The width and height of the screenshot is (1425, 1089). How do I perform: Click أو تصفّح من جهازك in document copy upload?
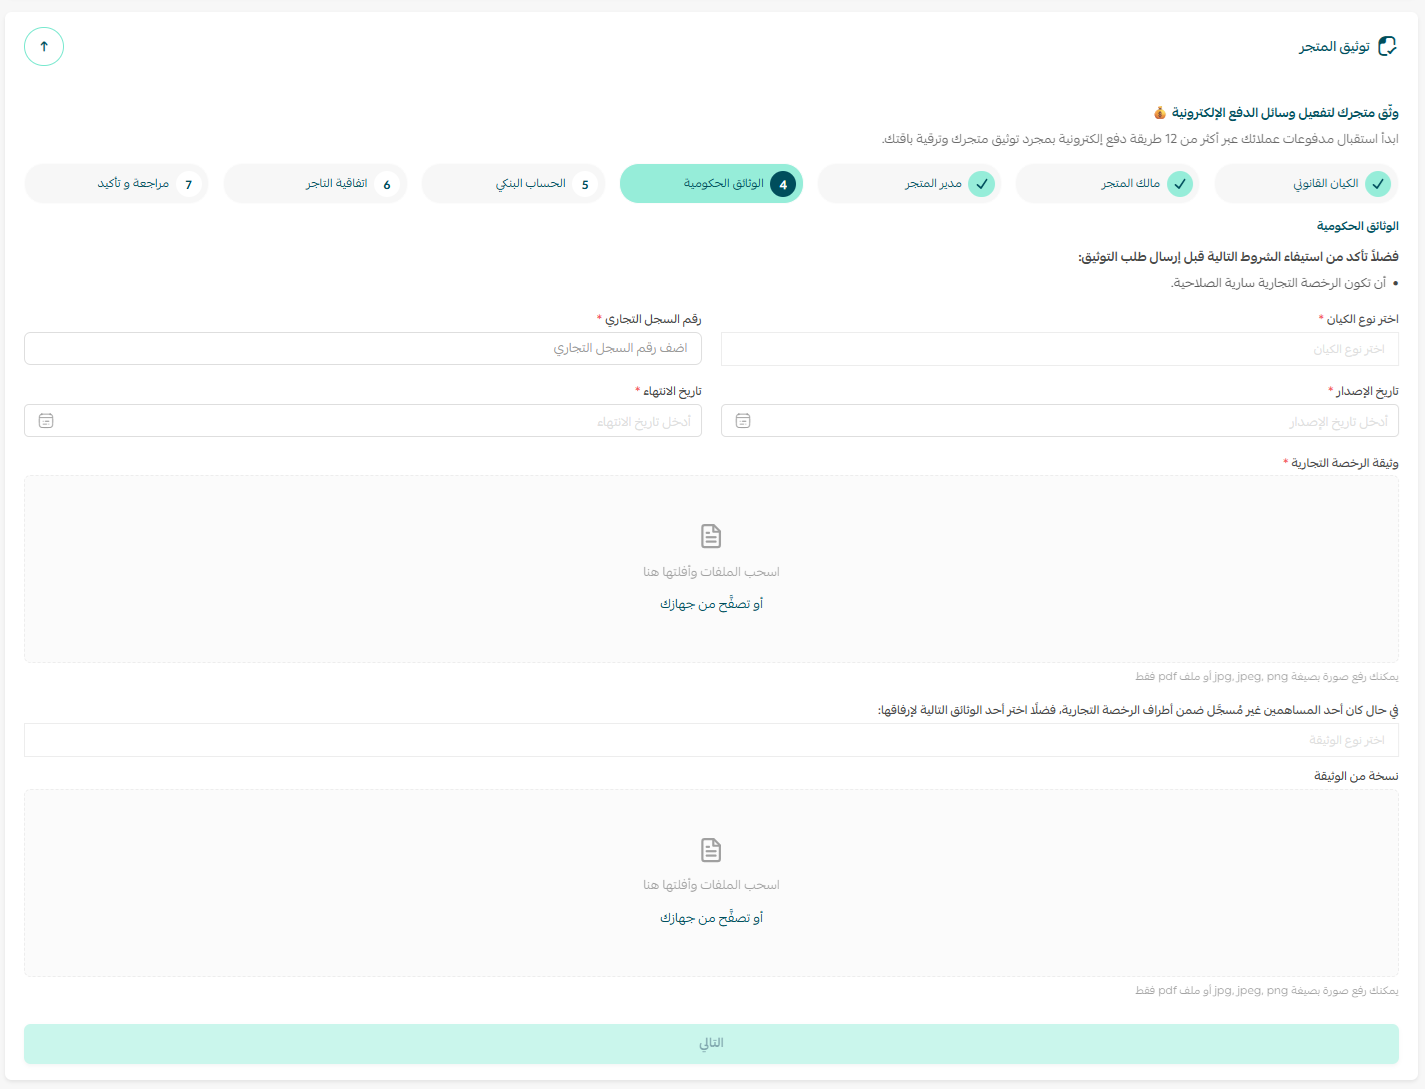pyautogui.click(x=711, y=918)
